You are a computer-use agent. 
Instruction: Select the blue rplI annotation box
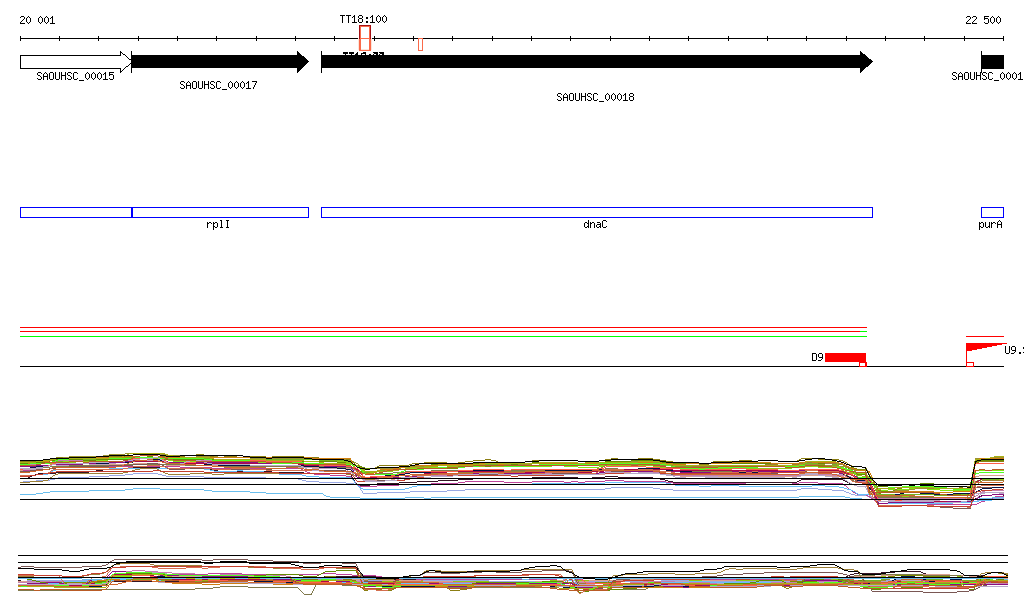(220, 212)
